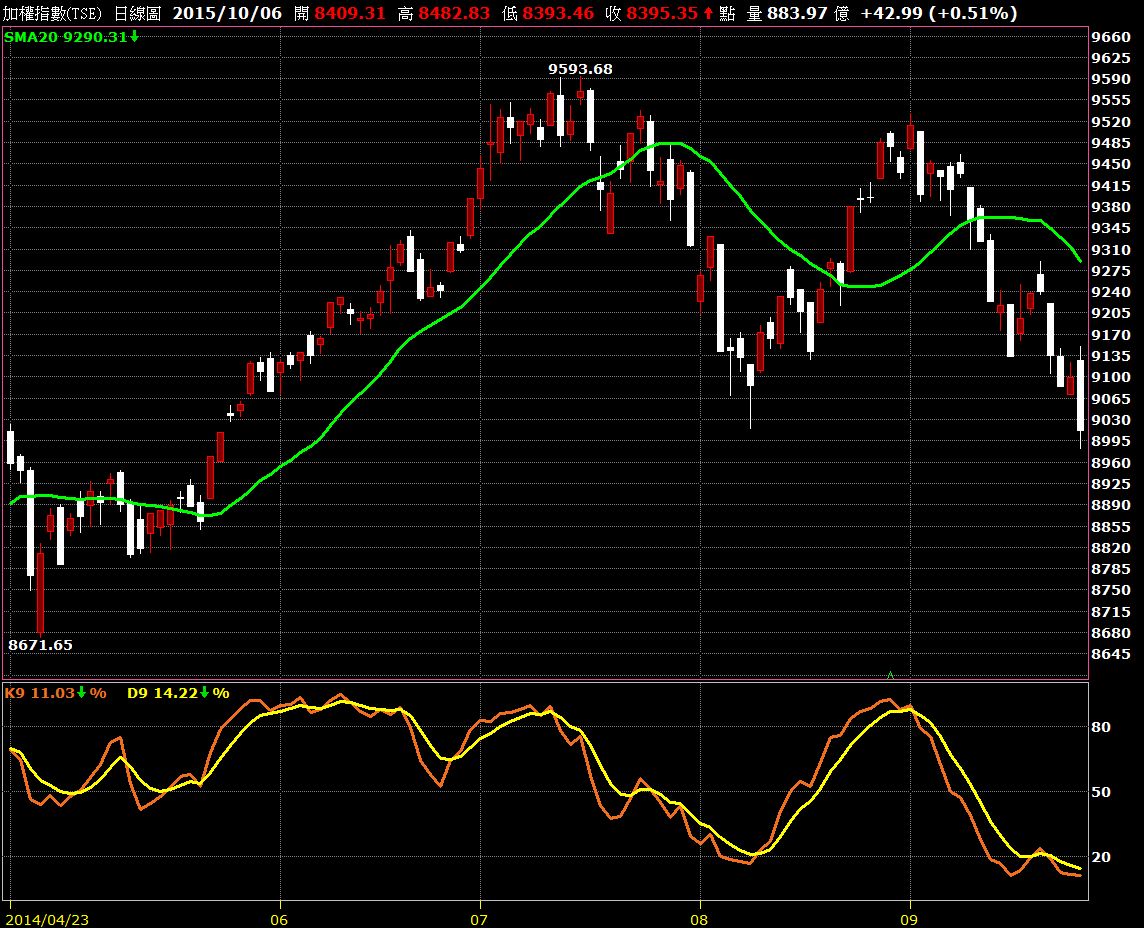Viewport: 1144px width, 928px height.
Task: Click the 9450 price axis label
Action: click(x=1111, y=164)
